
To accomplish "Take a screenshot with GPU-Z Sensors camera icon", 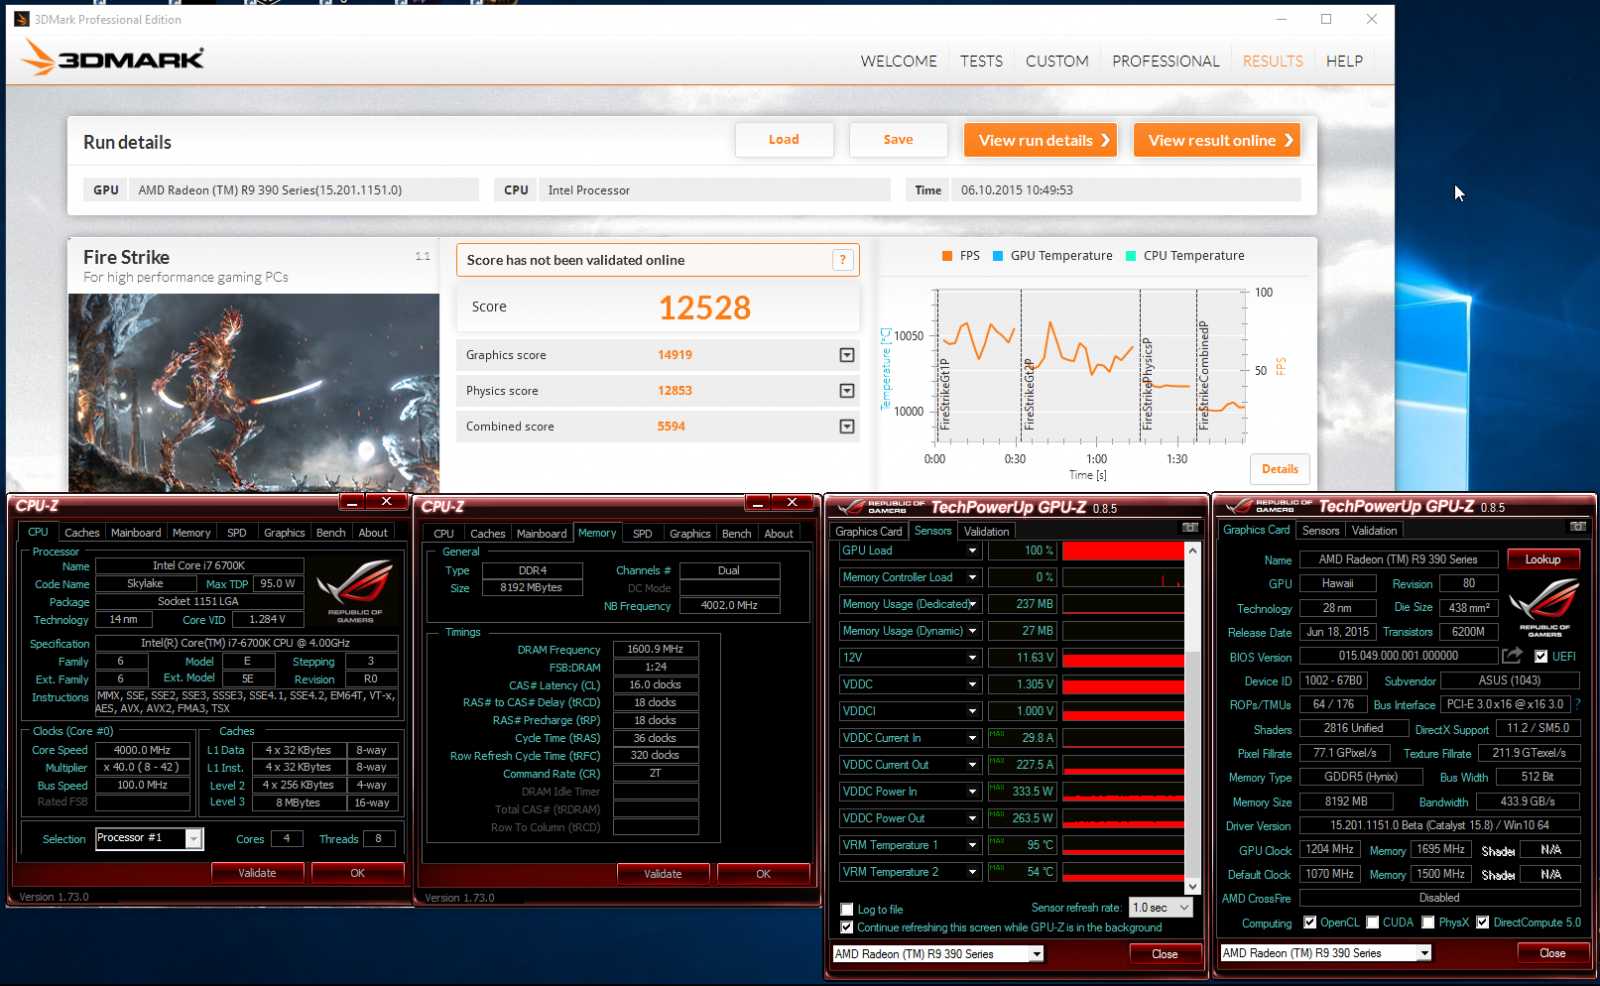I will tap(1190, 528).
